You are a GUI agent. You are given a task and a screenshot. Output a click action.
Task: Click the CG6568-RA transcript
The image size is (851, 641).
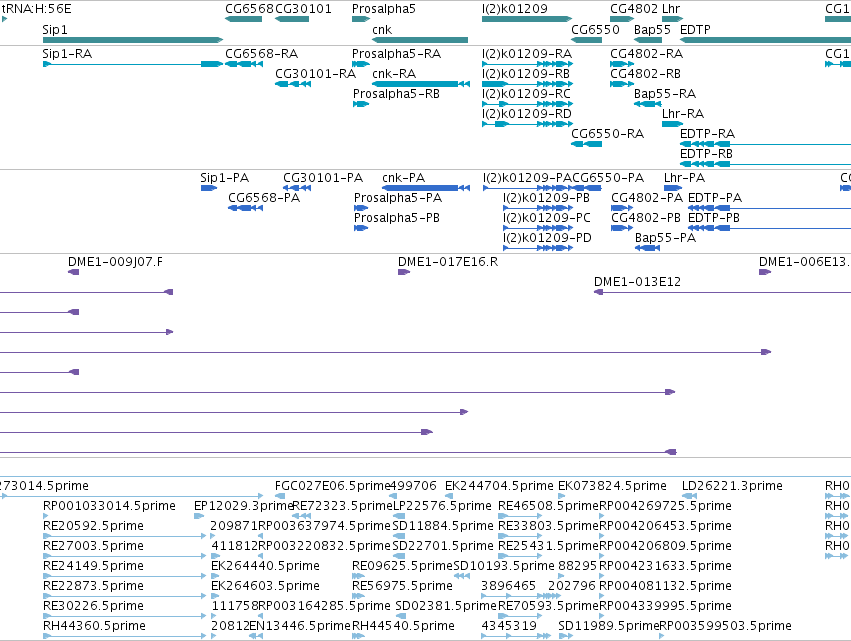[x=244, y=64]
